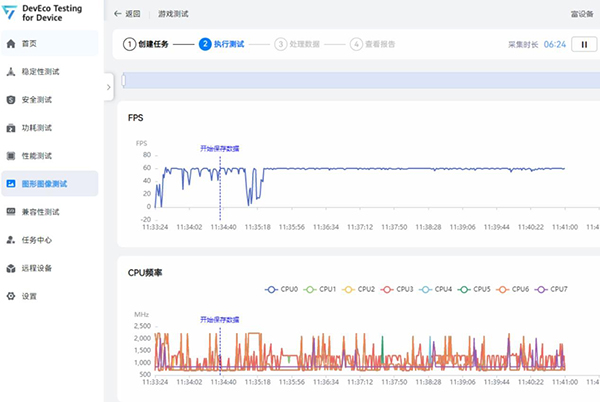Open the 性能测试 sidebar icon
This screenshot has width=600, height=402.
point(11,156)
